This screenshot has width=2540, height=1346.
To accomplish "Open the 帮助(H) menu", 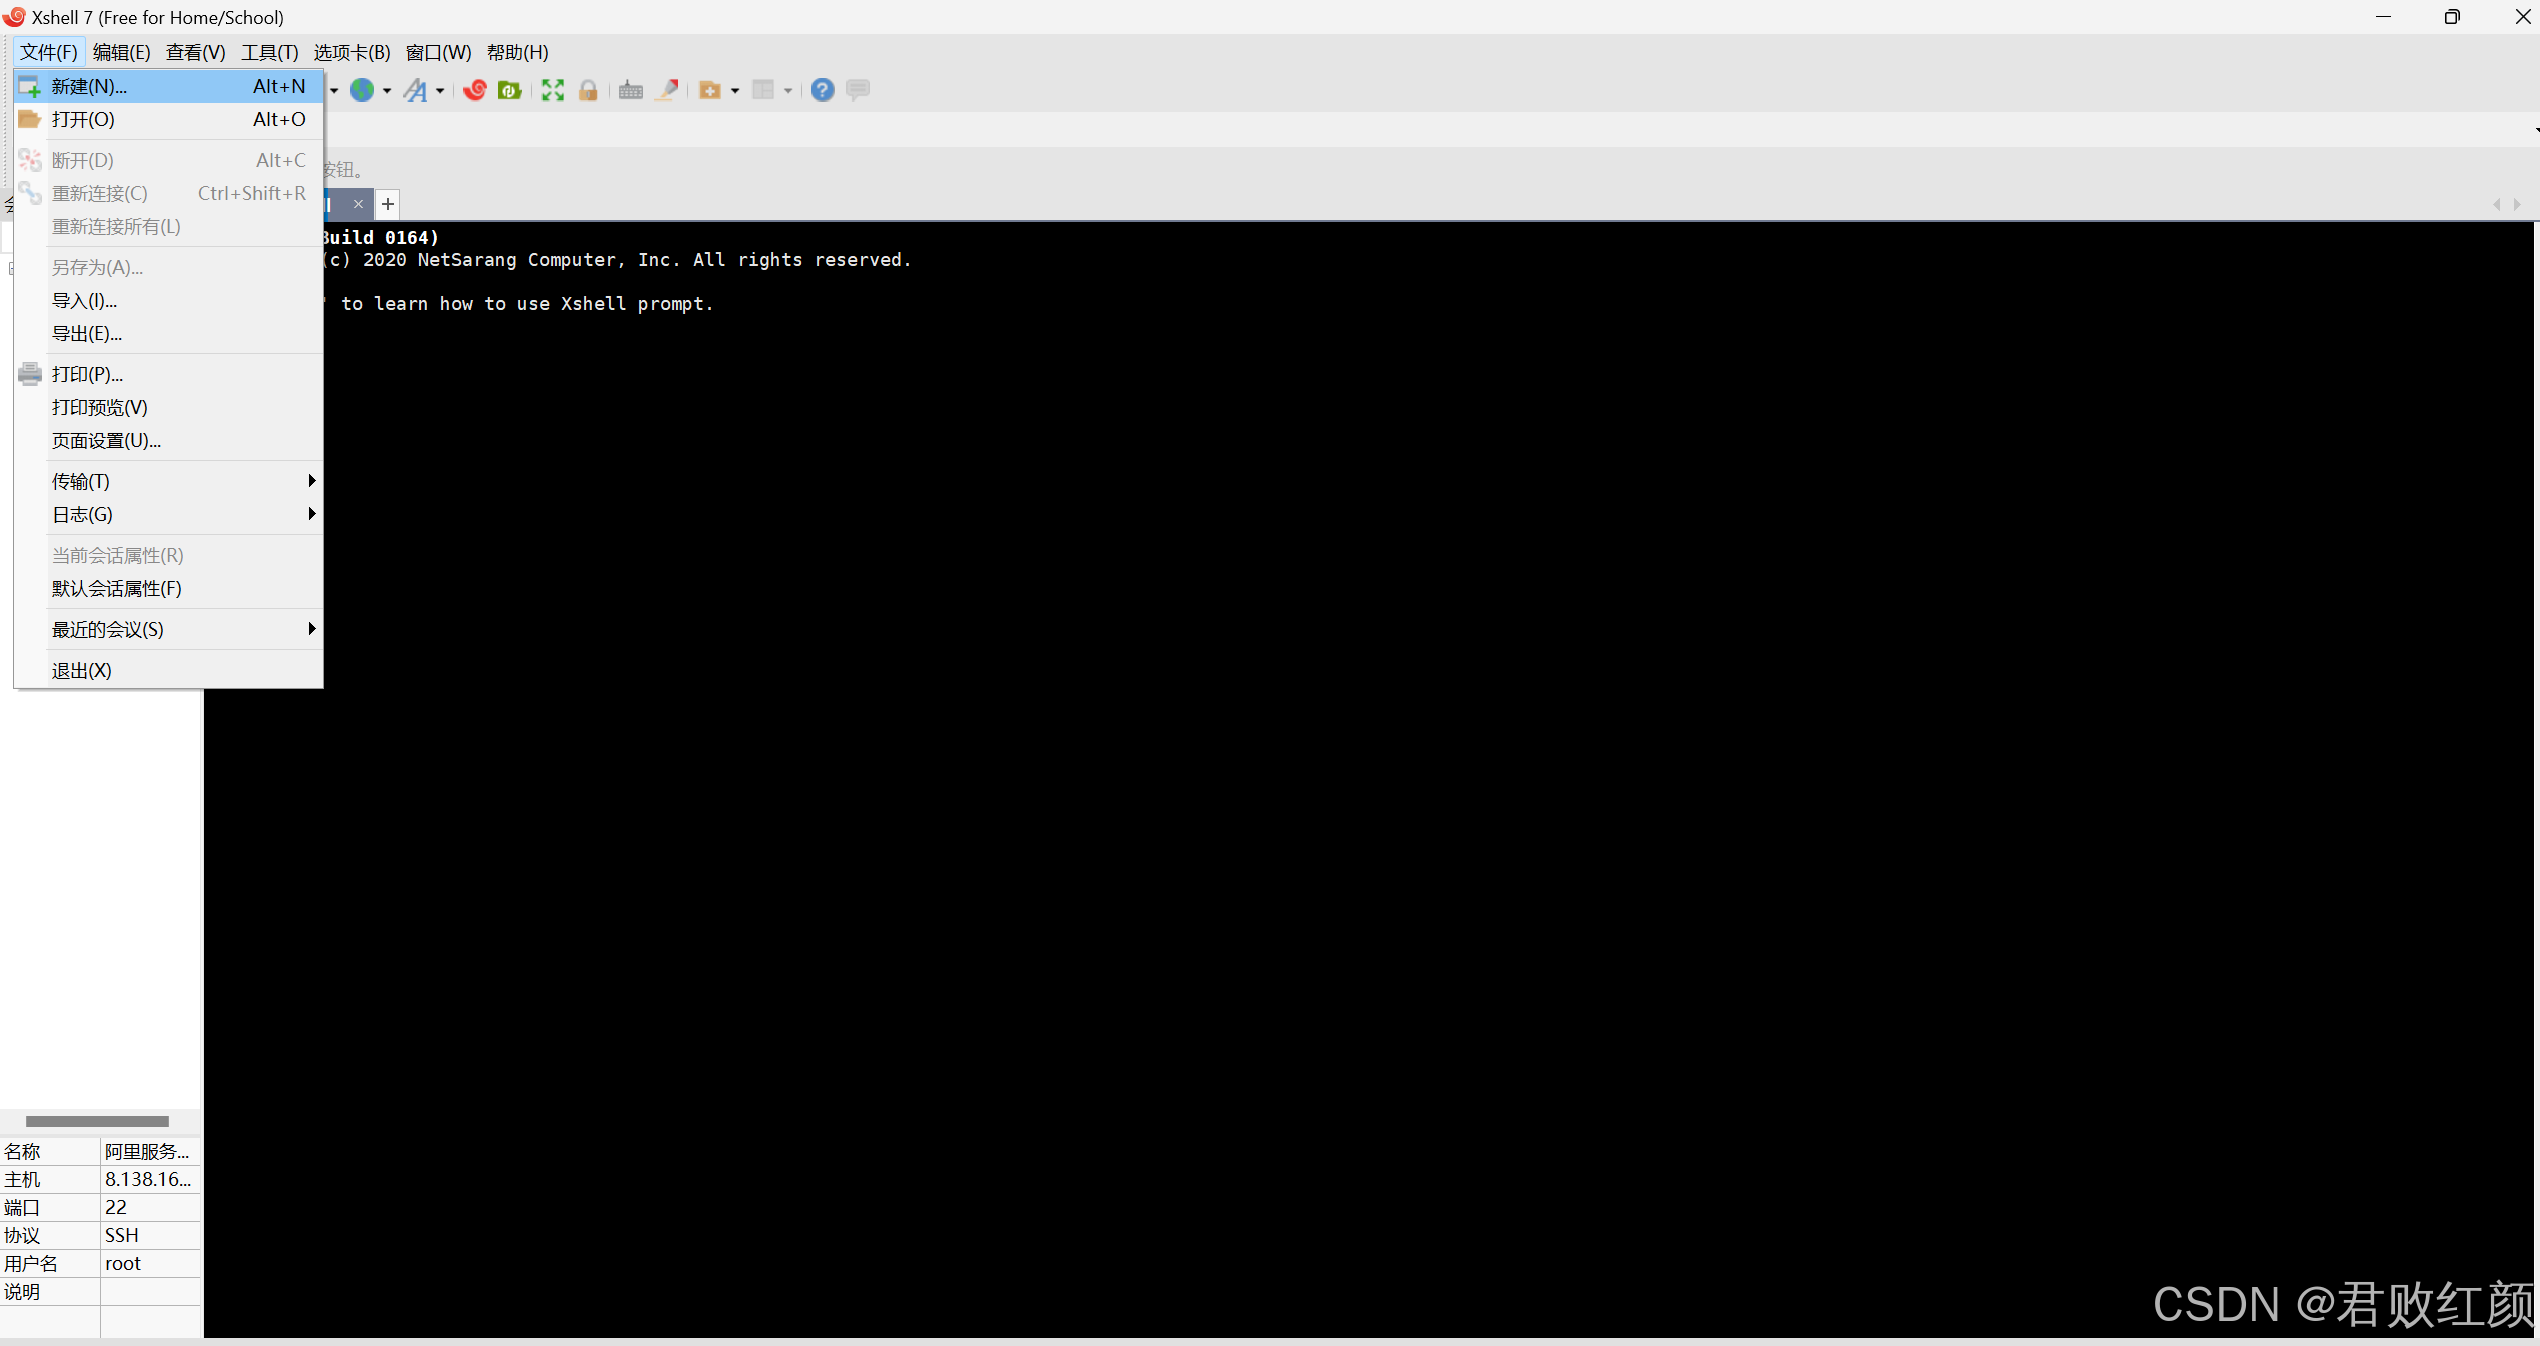I will click(x=518, y=52).
